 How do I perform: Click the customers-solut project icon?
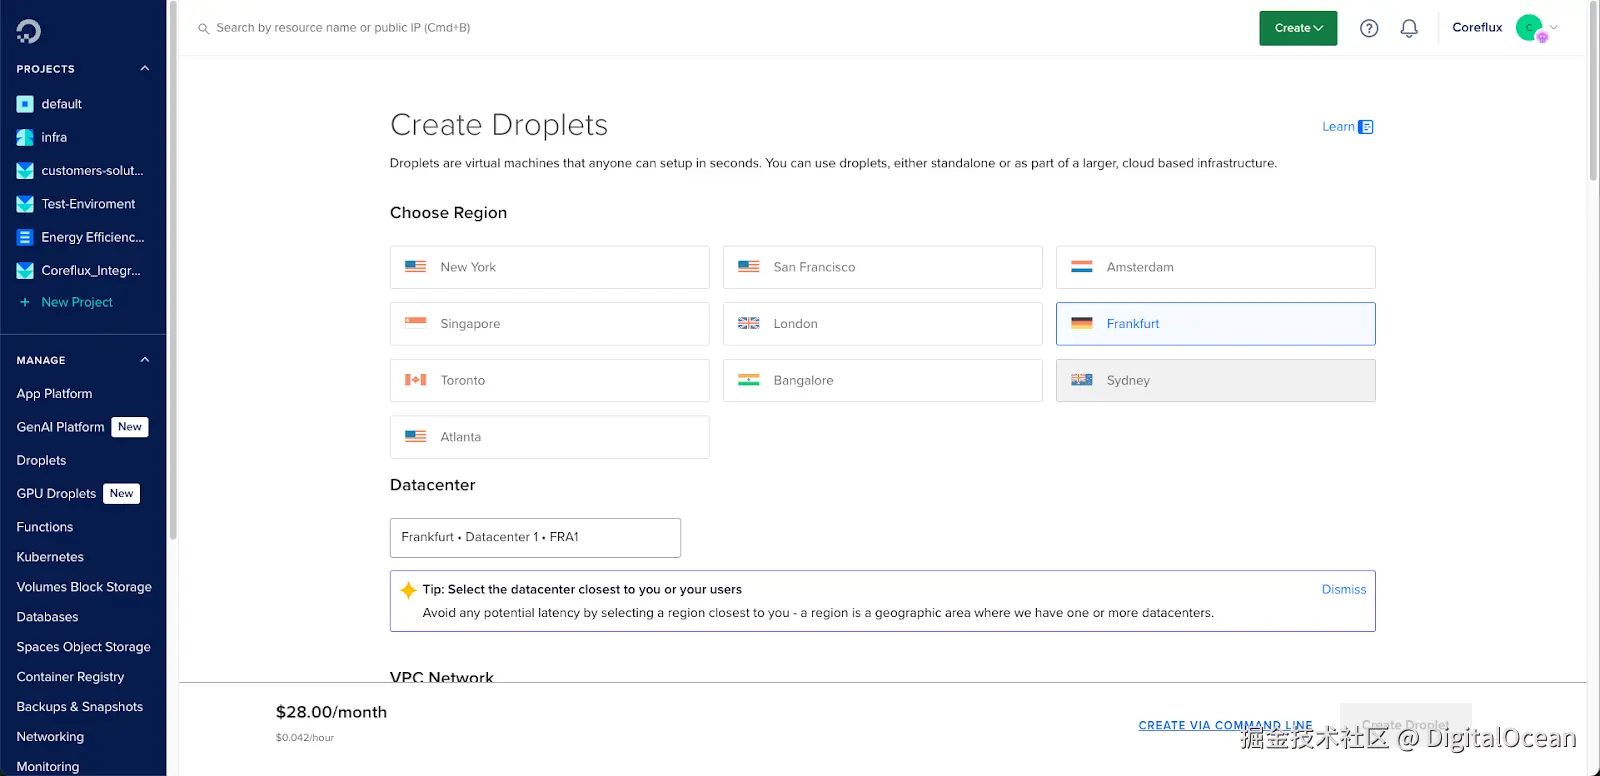25,171
